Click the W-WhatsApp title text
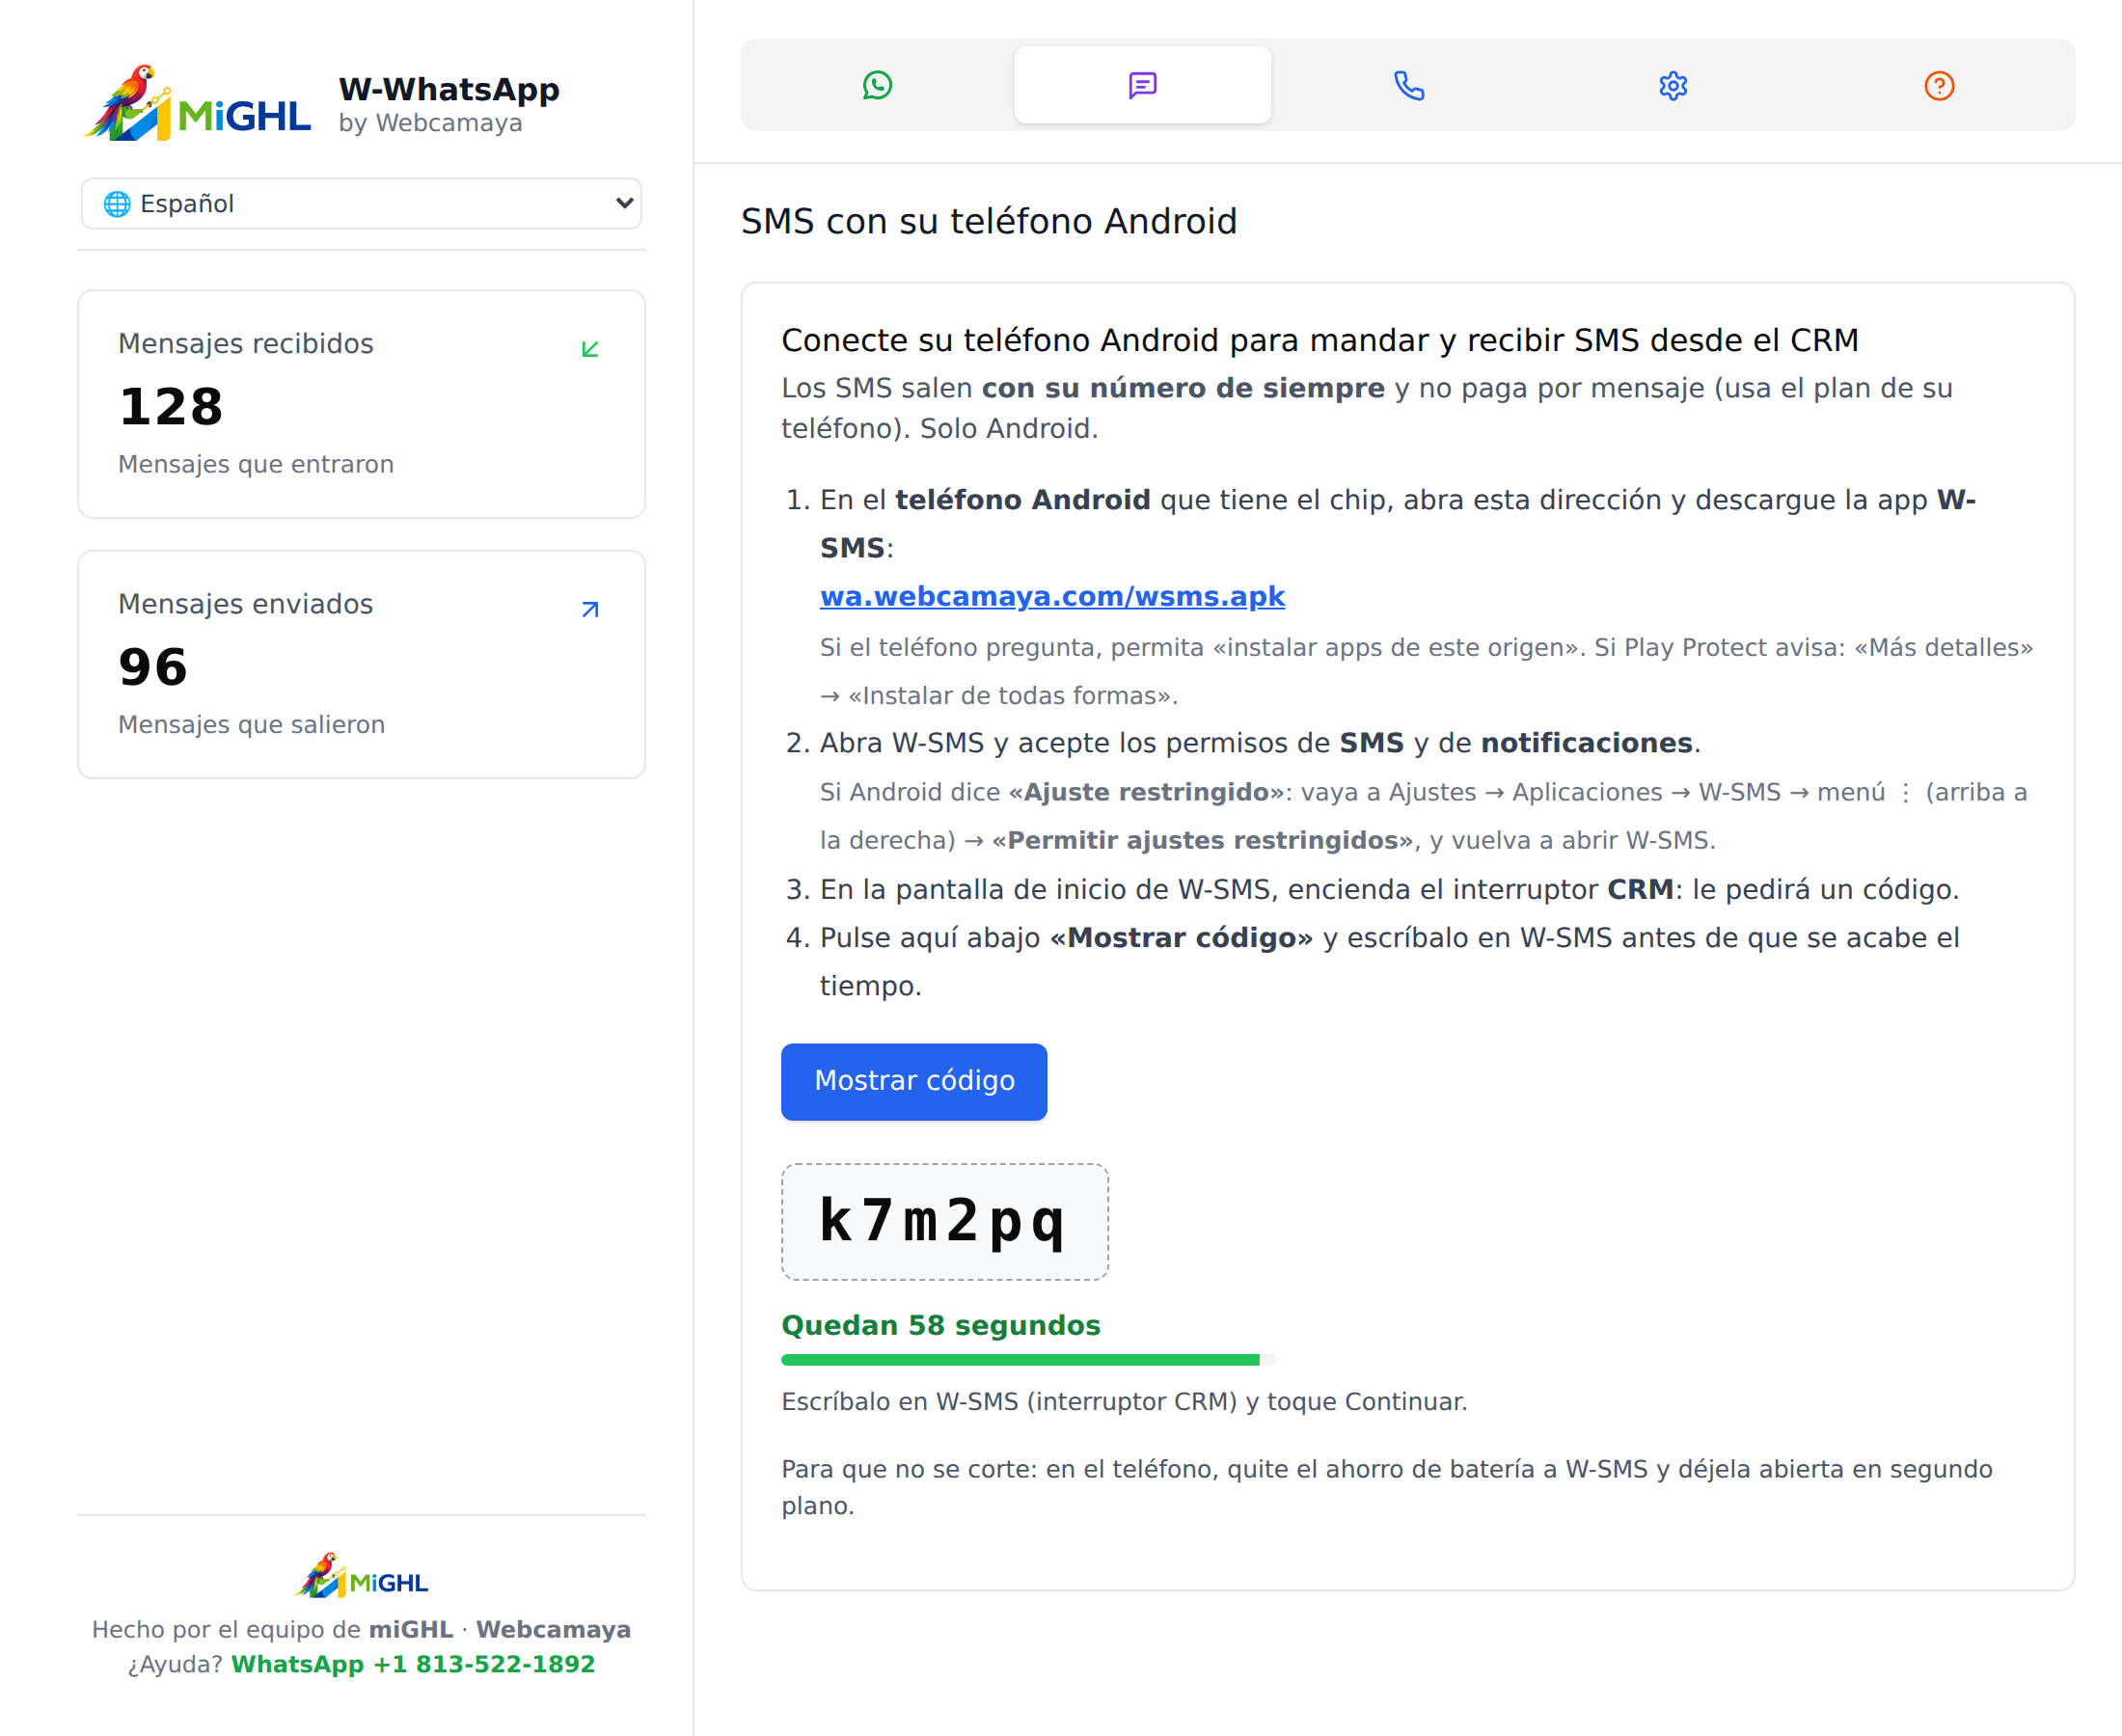 click(449, 90)
